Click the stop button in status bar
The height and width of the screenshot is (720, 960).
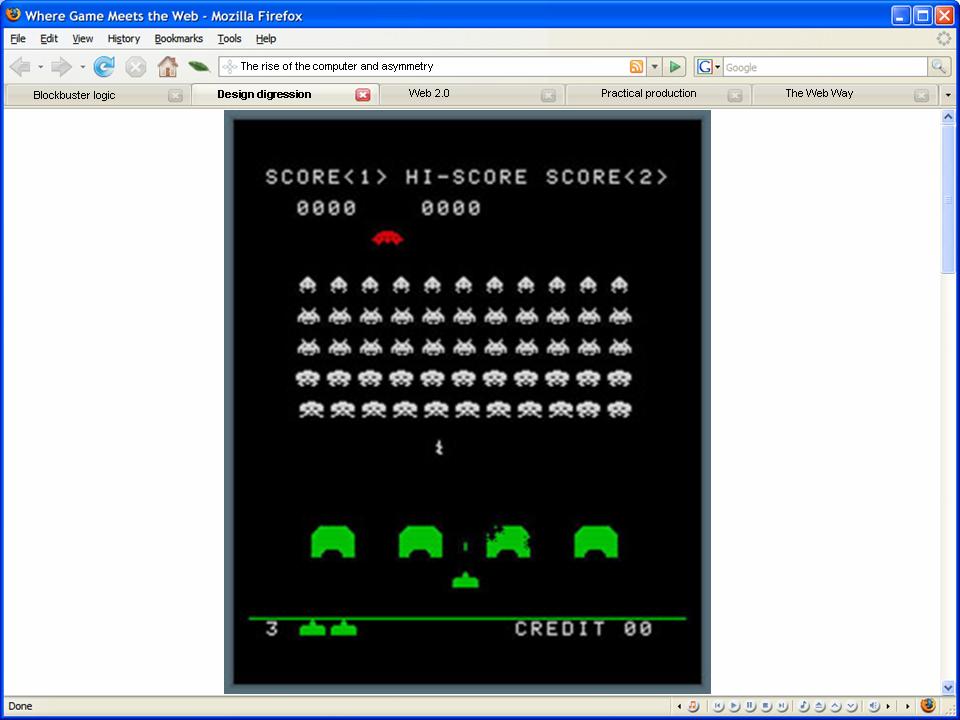click(765, 706)
